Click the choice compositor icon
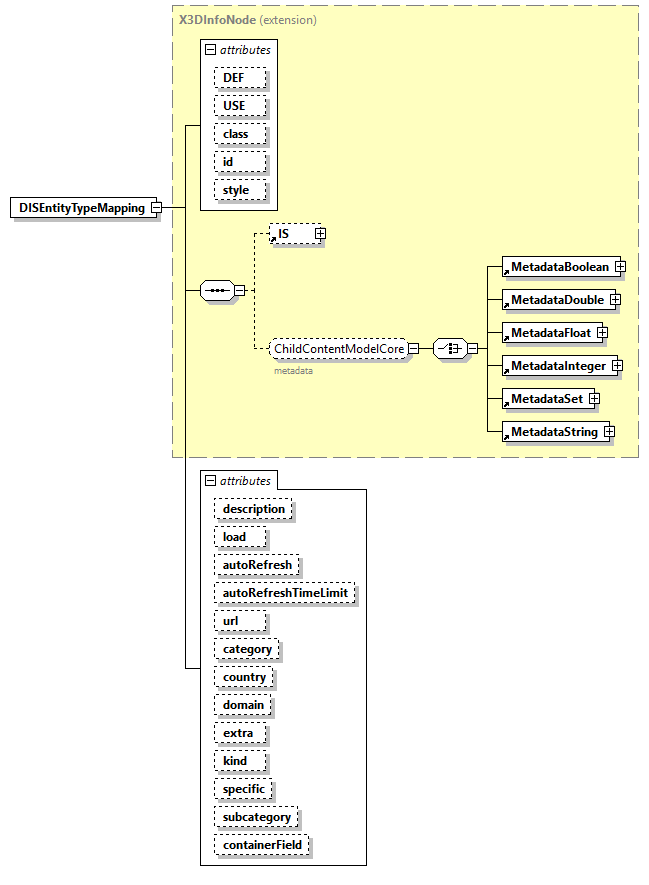Image resolution: width=649 pixels, height=885 pixels. tap(450, 348)
